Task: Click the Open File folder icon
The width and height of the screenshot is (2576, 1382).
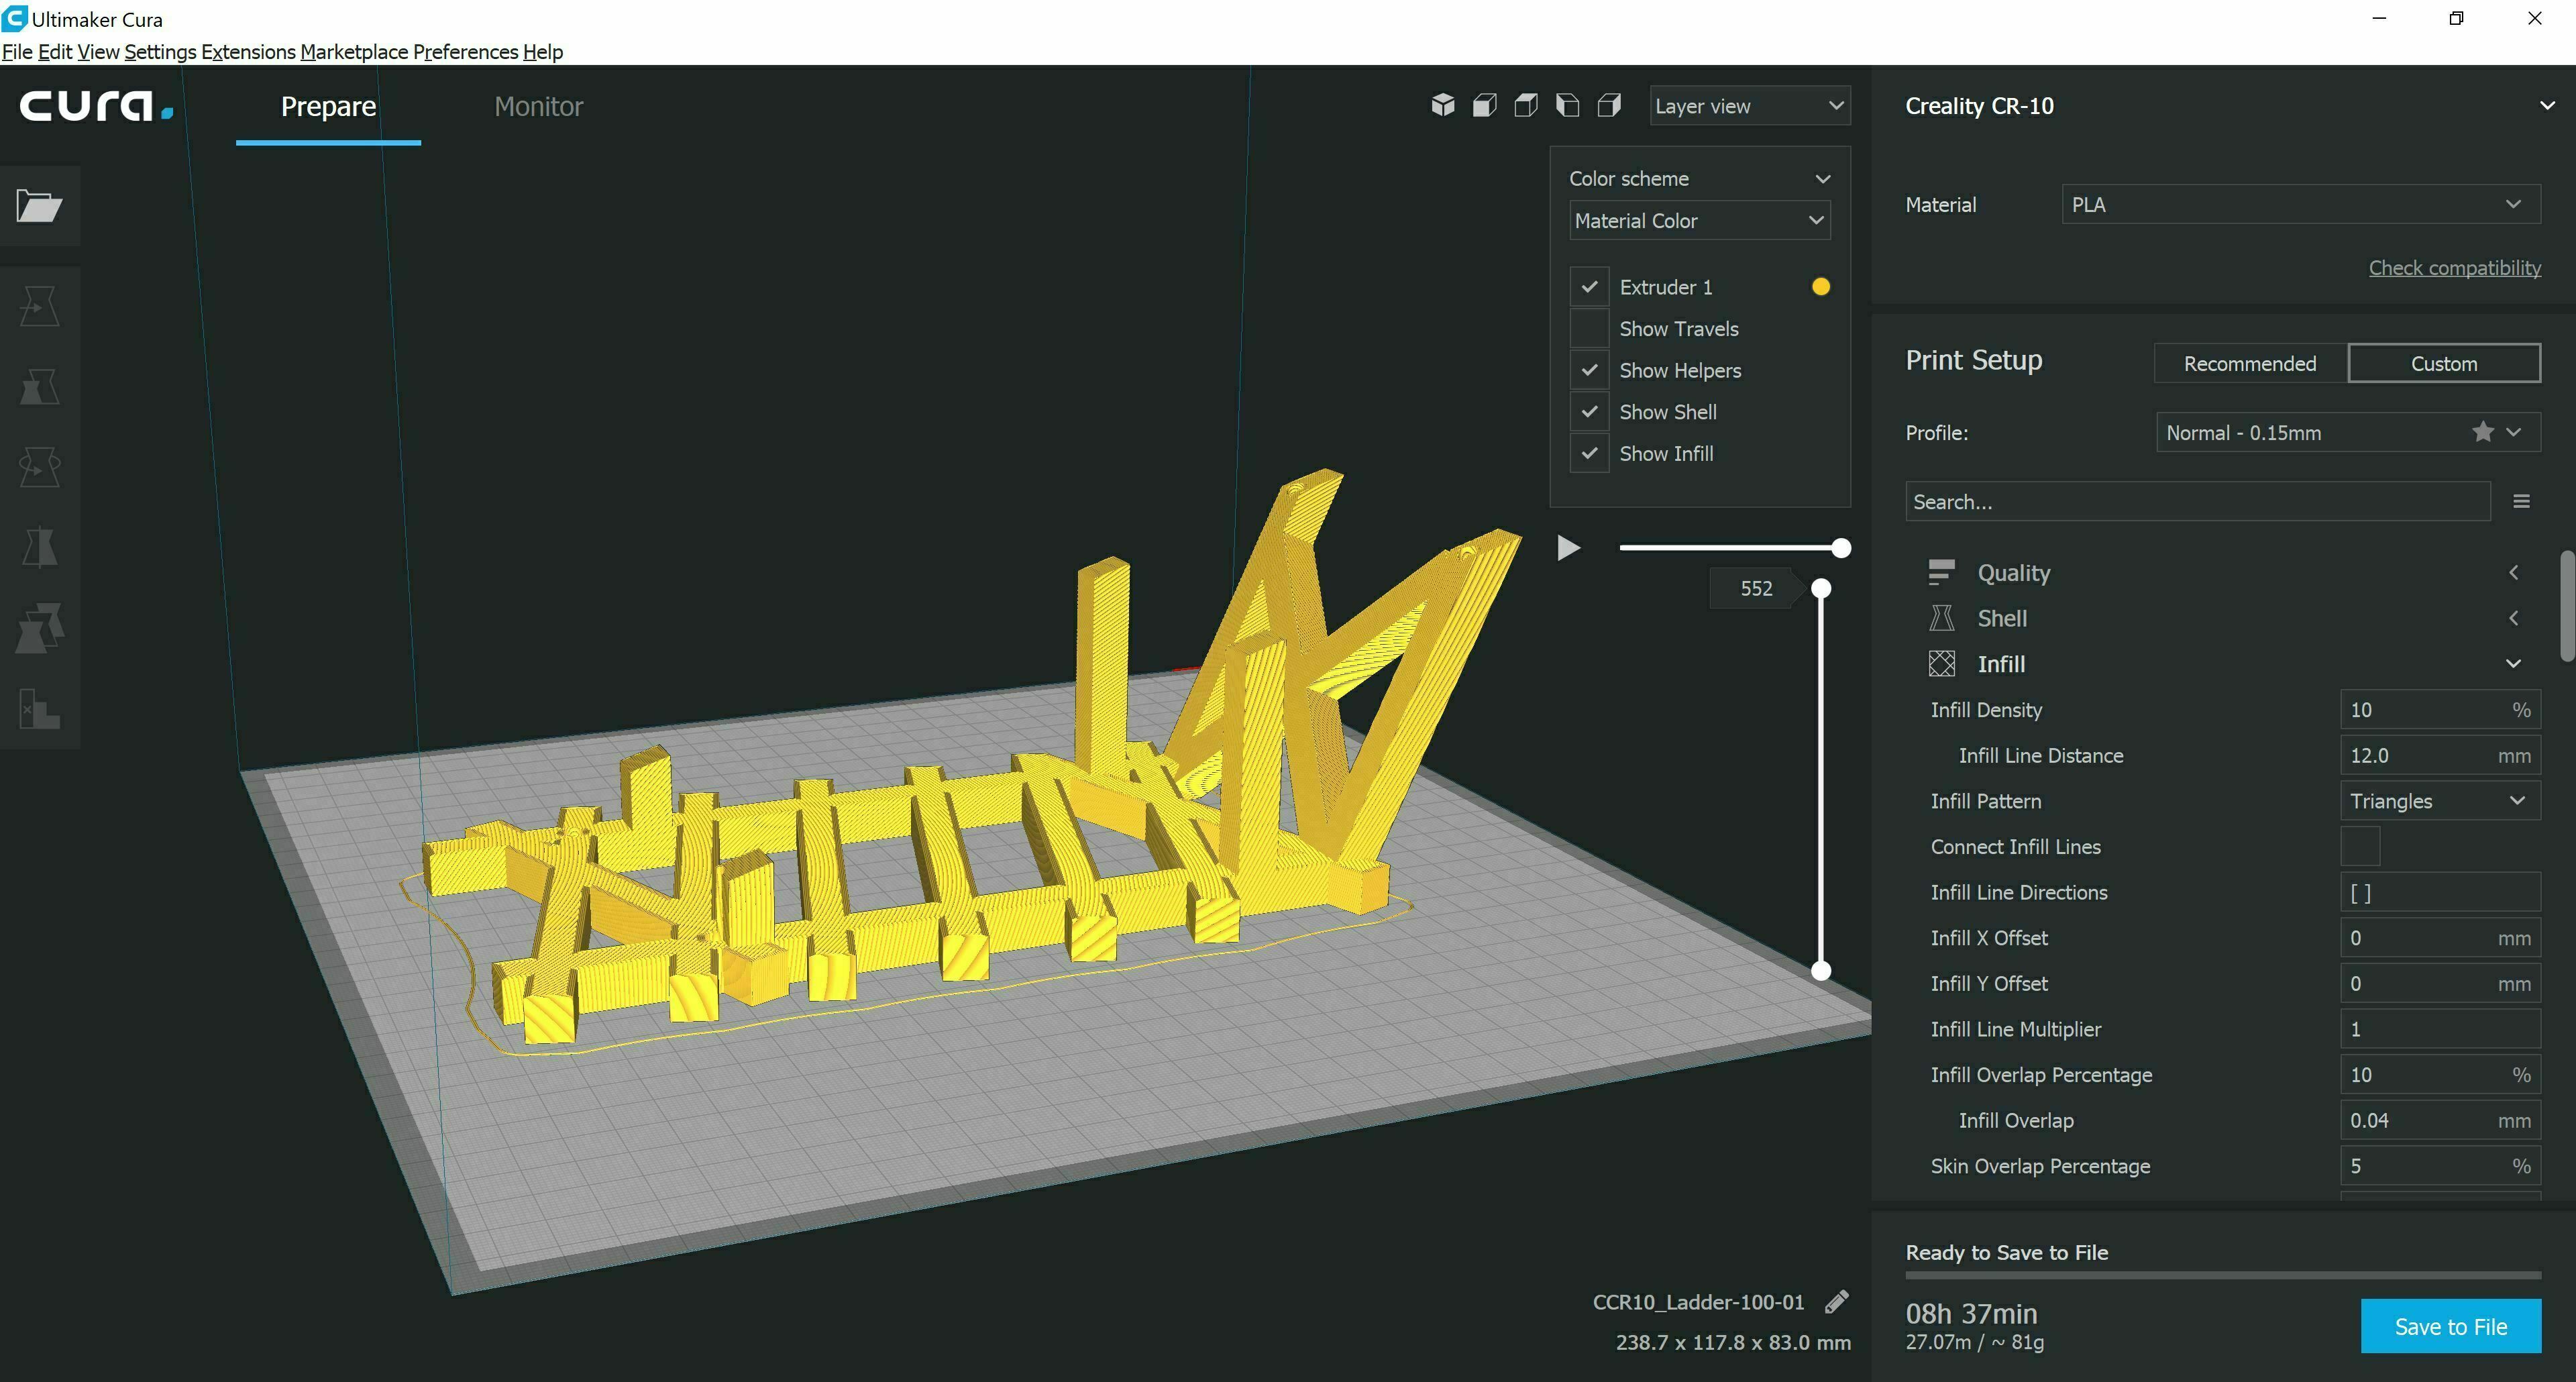Action: tap(39, 206)
